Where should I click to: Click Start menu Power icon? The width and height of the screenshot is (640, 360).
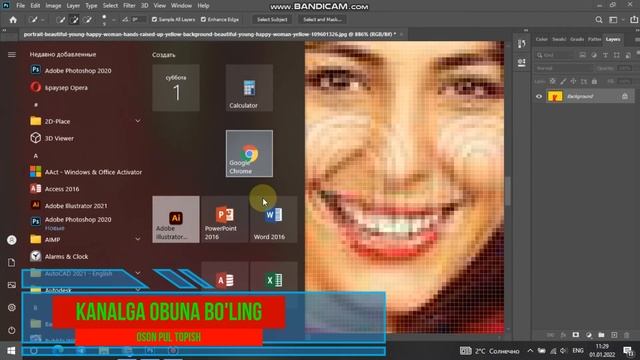(x=12, y=330)
